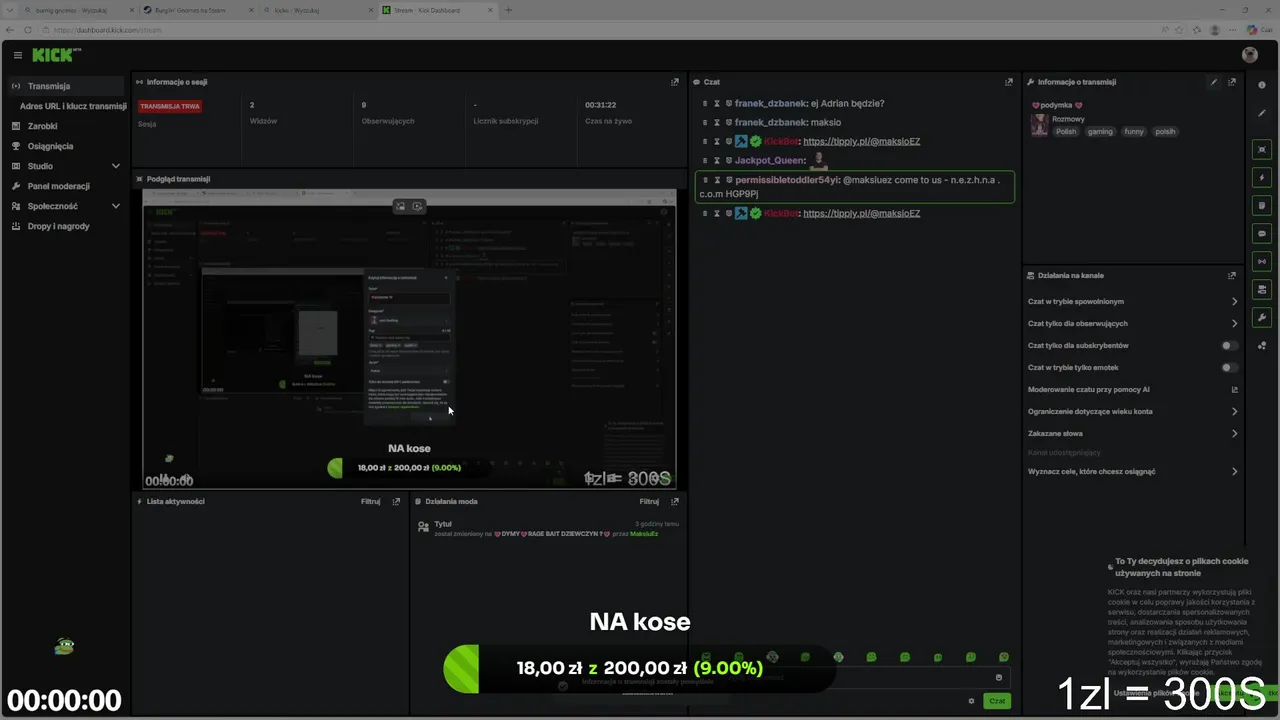Ban franek_dzbanek on 'maksio' message via shield icon
Viewport: 1280px width, 720px height.
[x=729, y=122]
